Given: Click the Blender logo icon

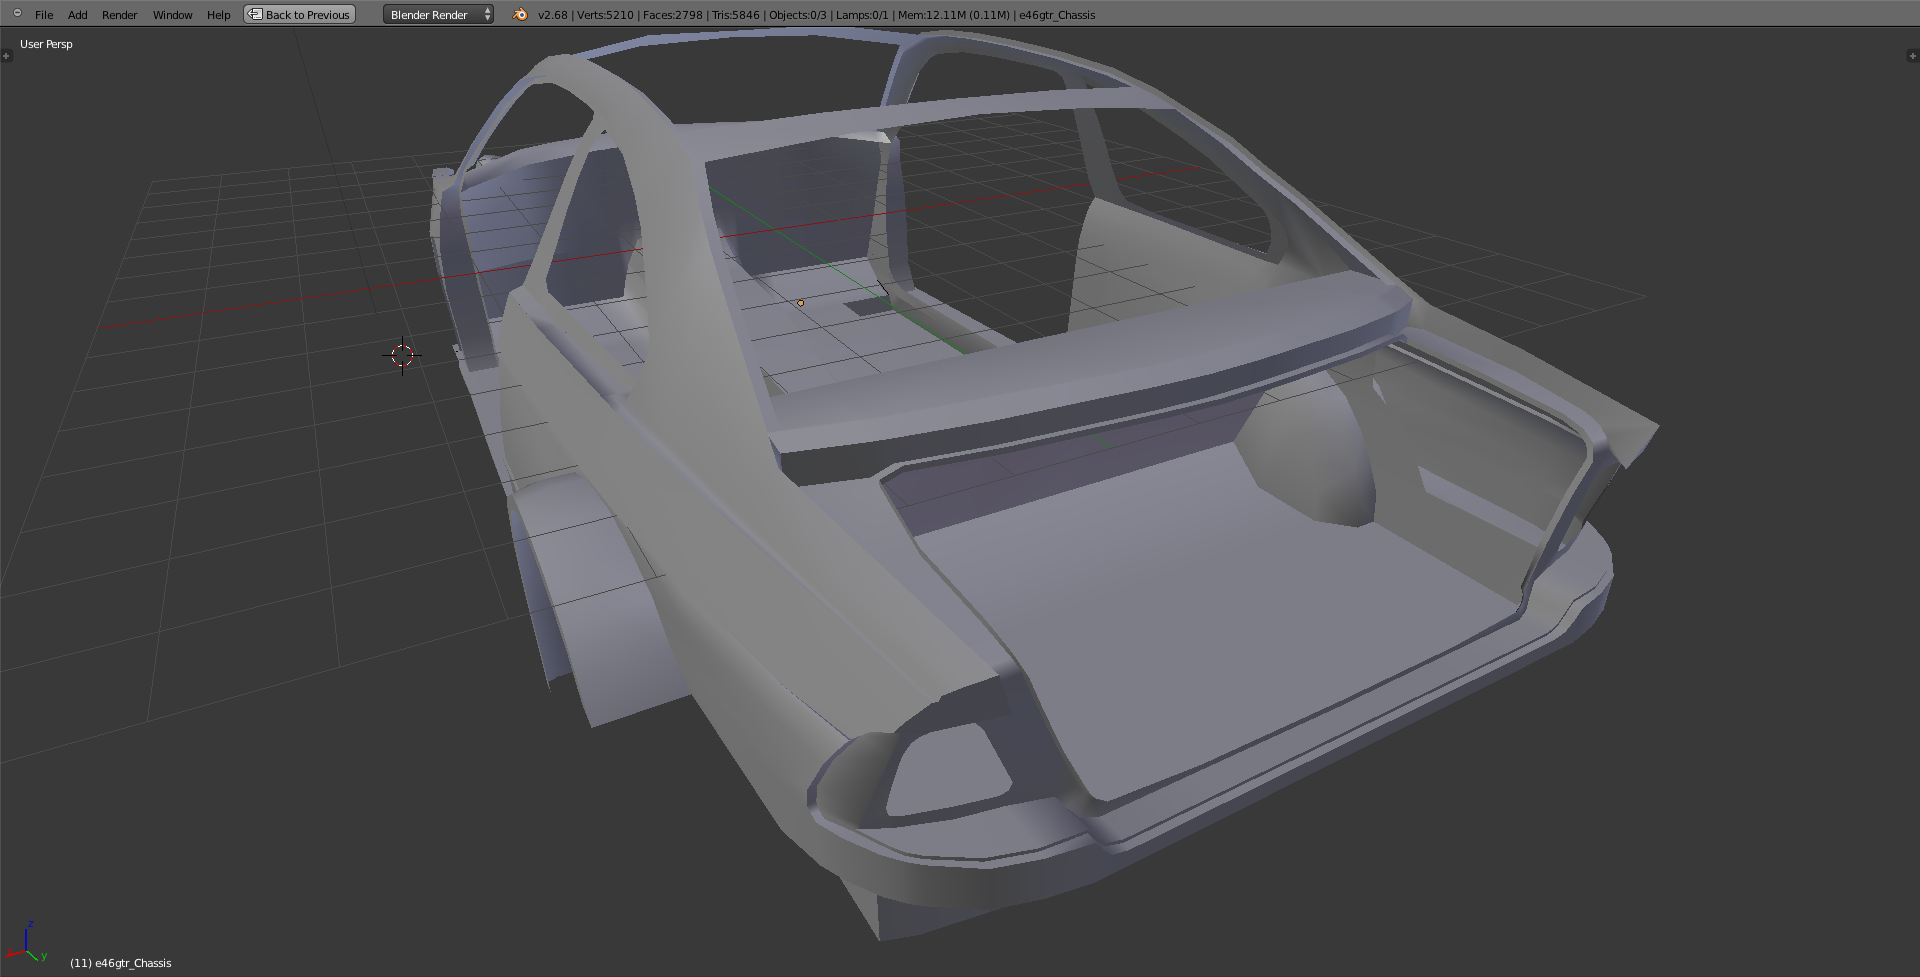Looking at the screenshot, I should (x=520, y=14).
